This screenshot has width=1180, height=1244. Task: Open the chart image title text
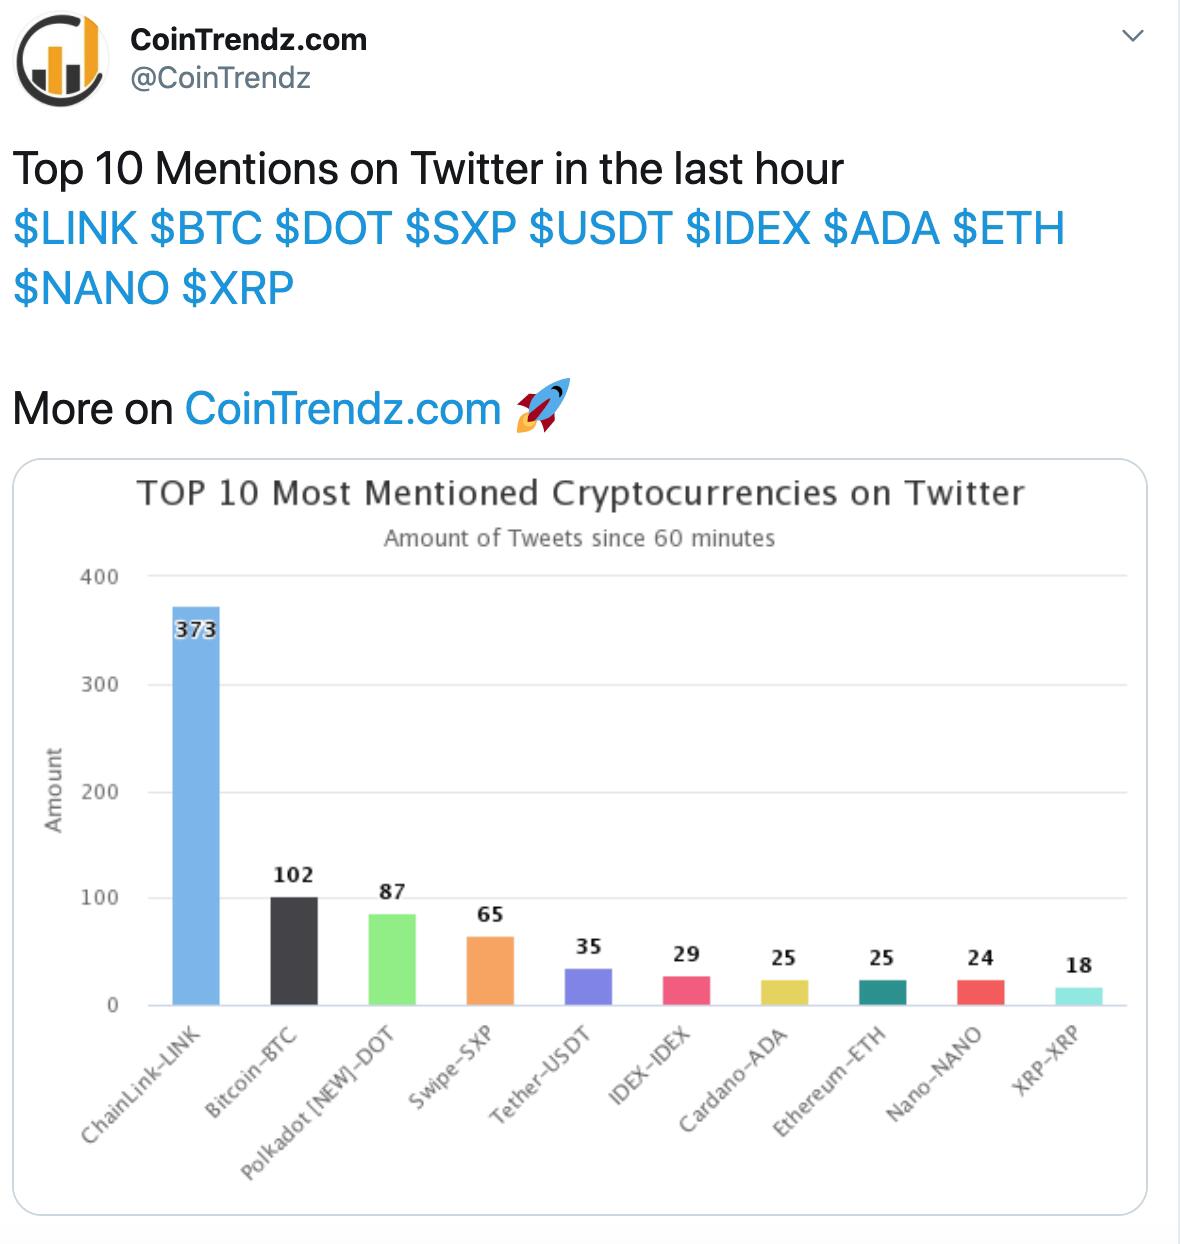[580, 494]
